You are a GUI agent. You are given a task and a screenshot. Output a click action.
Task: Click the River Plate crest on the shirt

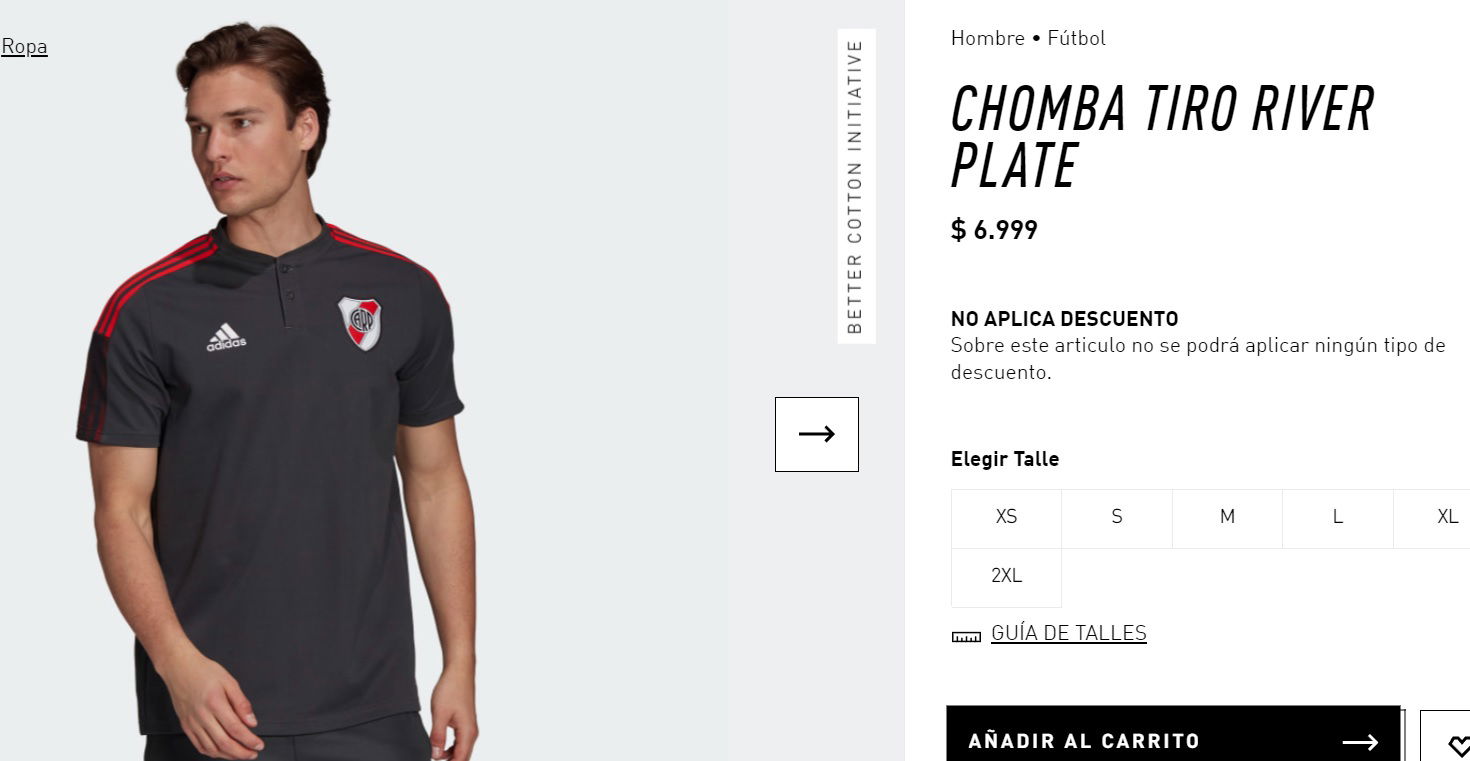pyautogui.click(x=359, y=322)
